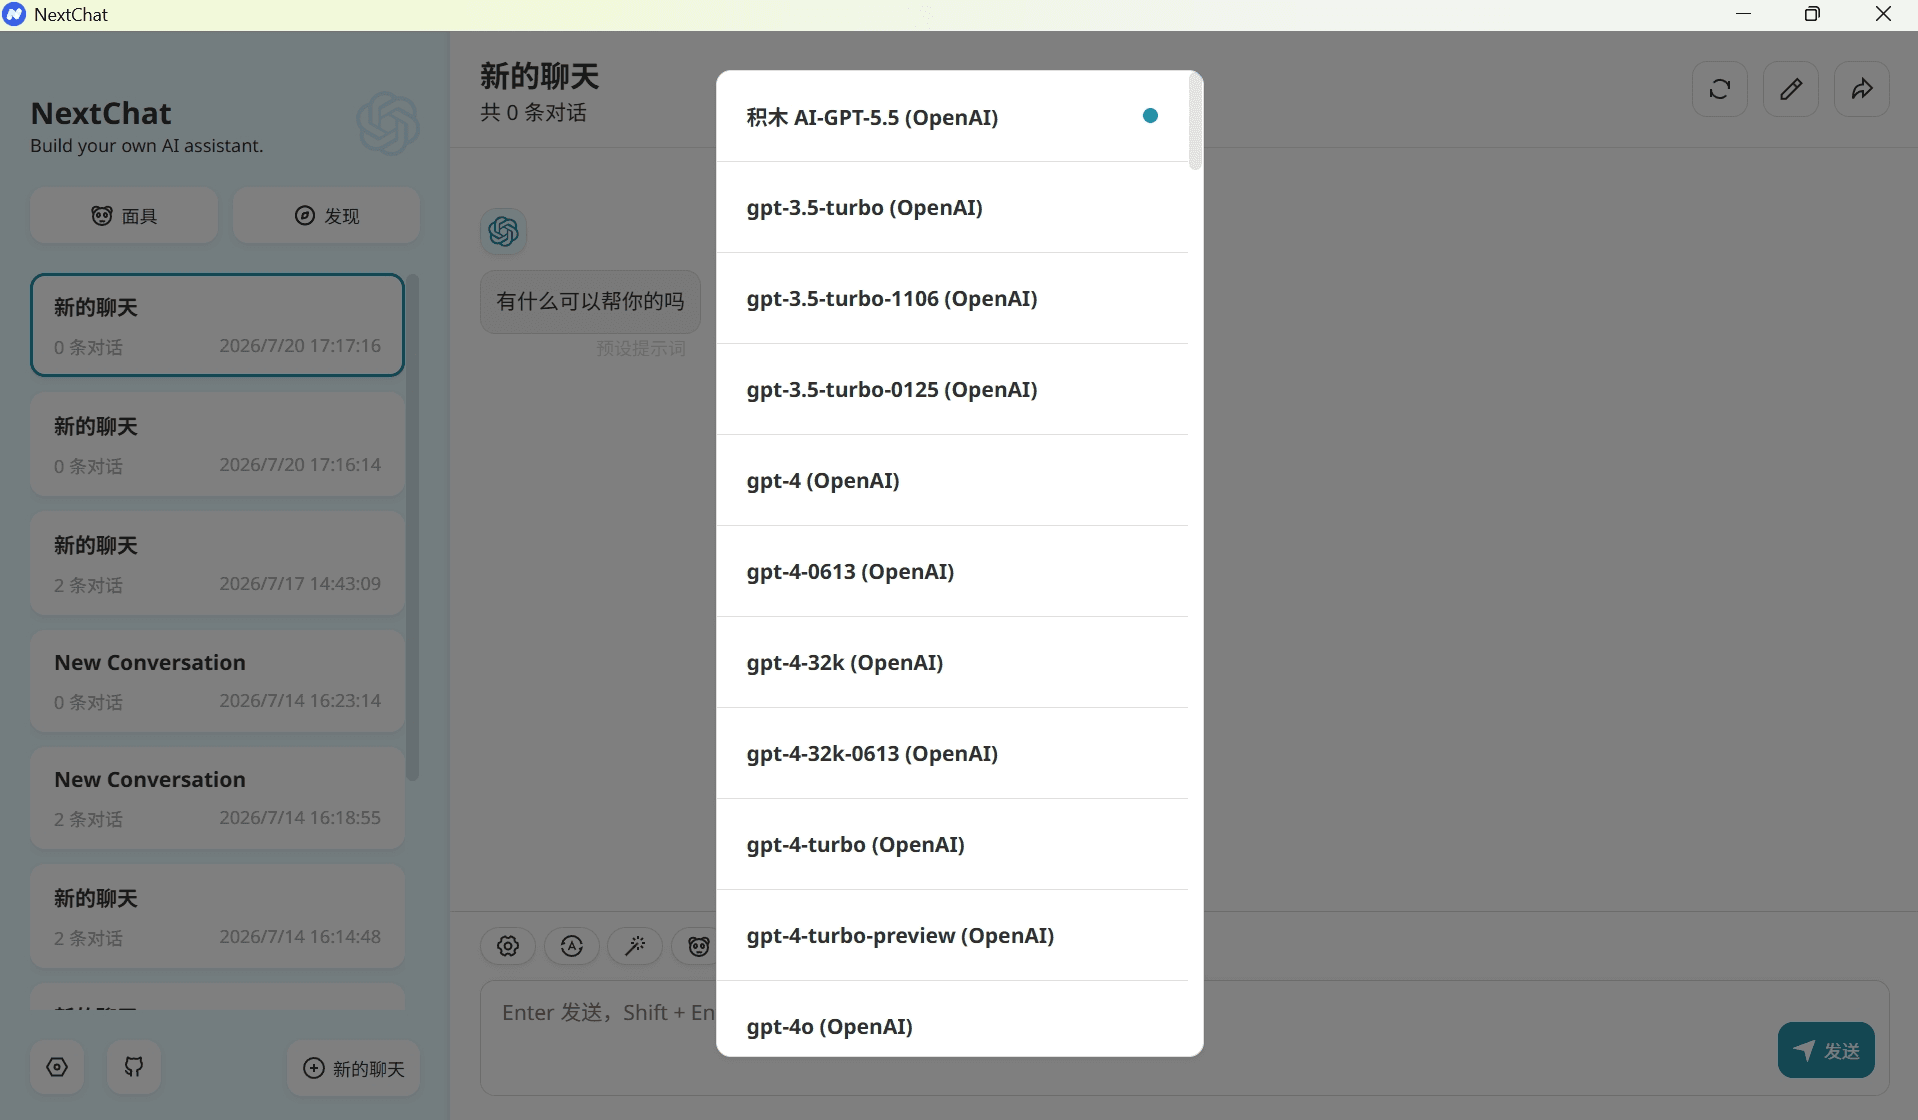Click the auto theme icon above the input

572,946
